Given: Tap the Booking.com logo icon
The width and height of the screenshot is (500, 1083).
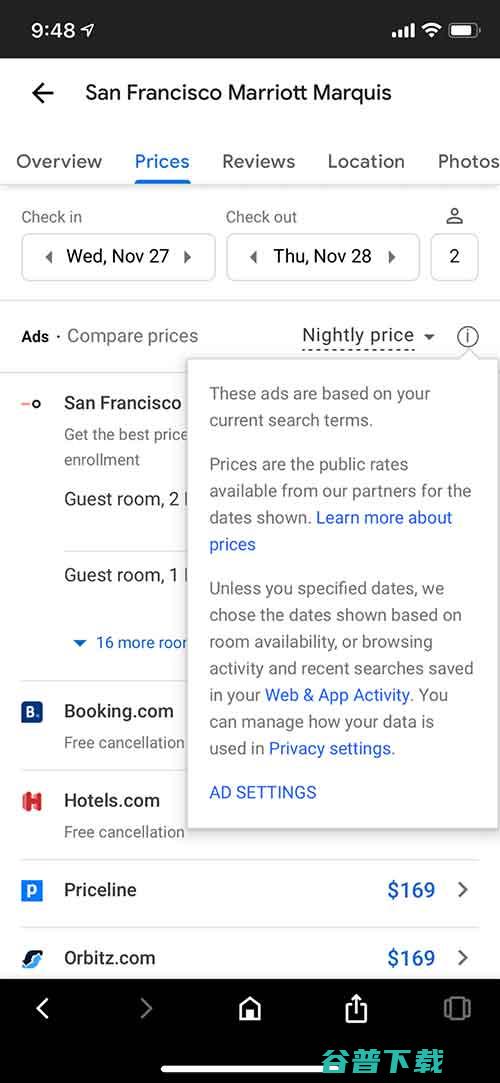Looking at the screenshot, I should (32, 711).
